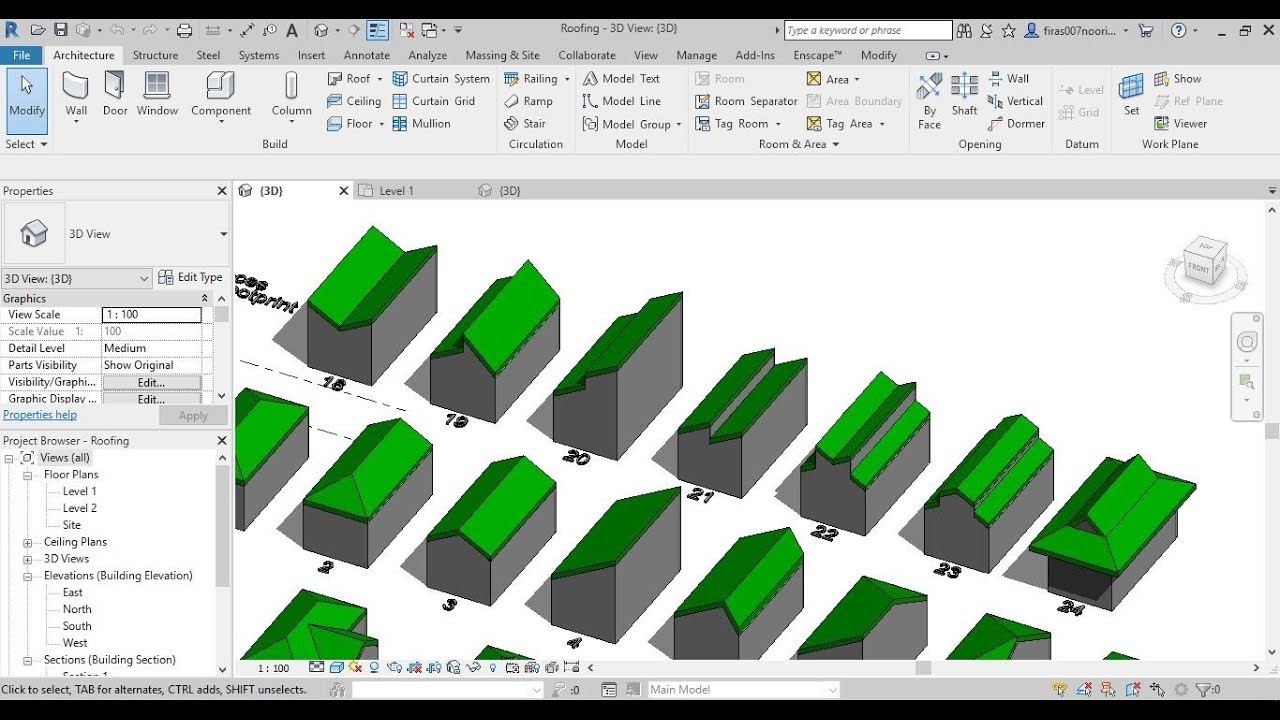Select the South elevation in Project Browser
Image resolution: width=1280 pixels, height=720 pixels.
[x=77, y=626]
